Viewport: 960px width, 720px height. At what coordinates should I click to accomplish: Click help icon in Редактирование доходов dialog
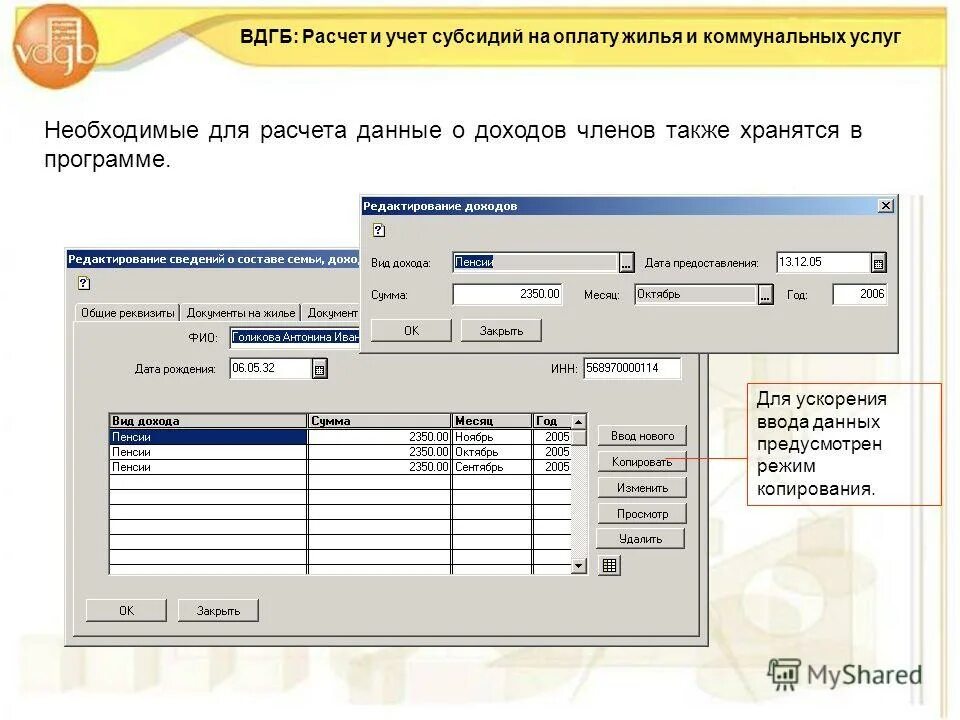tap(379, 230)
